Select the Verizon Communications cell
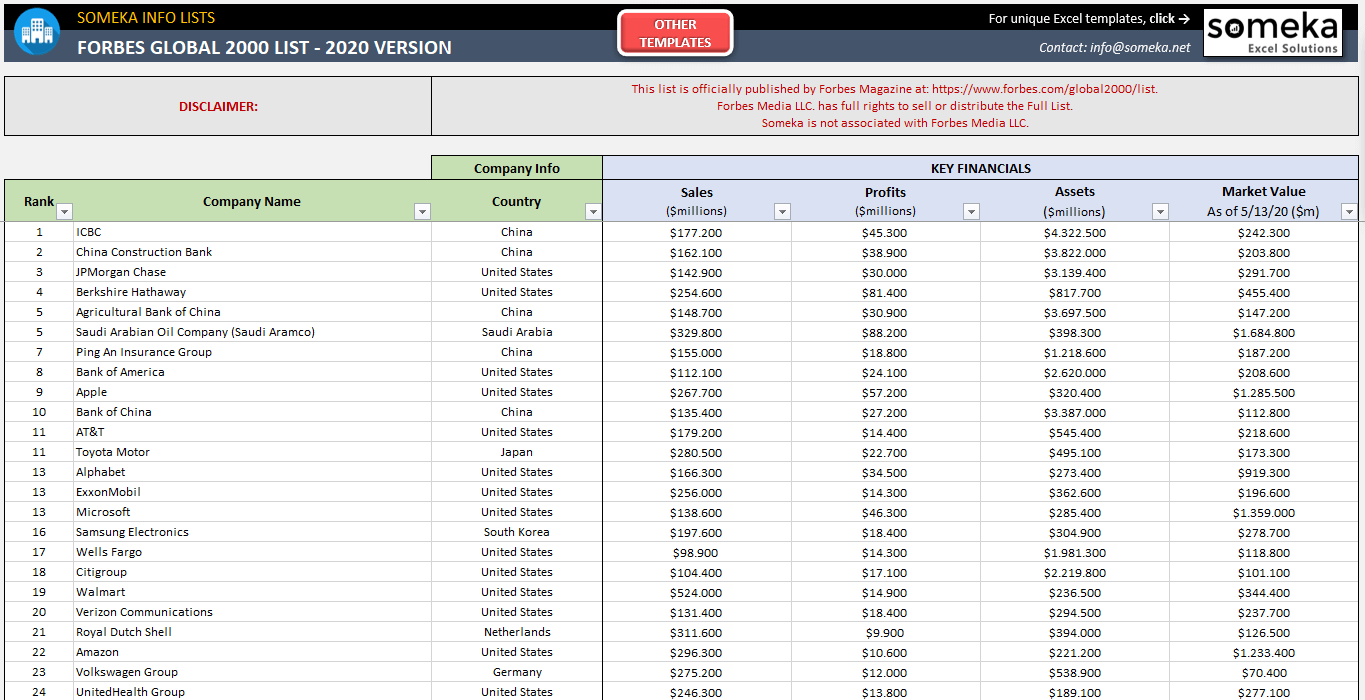 (x=253, y=612)
